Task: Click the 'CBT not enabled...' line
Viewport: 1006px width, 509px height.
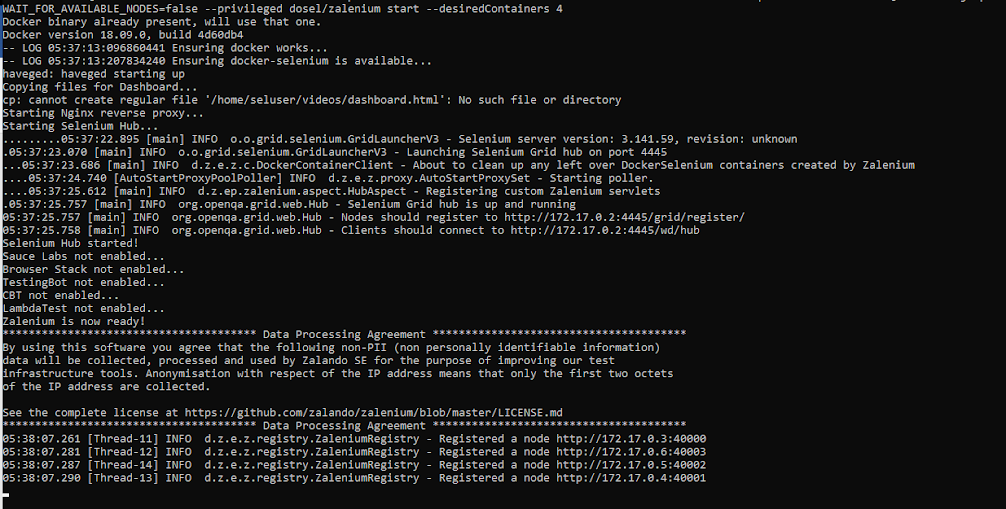Action: pos(60,295)
